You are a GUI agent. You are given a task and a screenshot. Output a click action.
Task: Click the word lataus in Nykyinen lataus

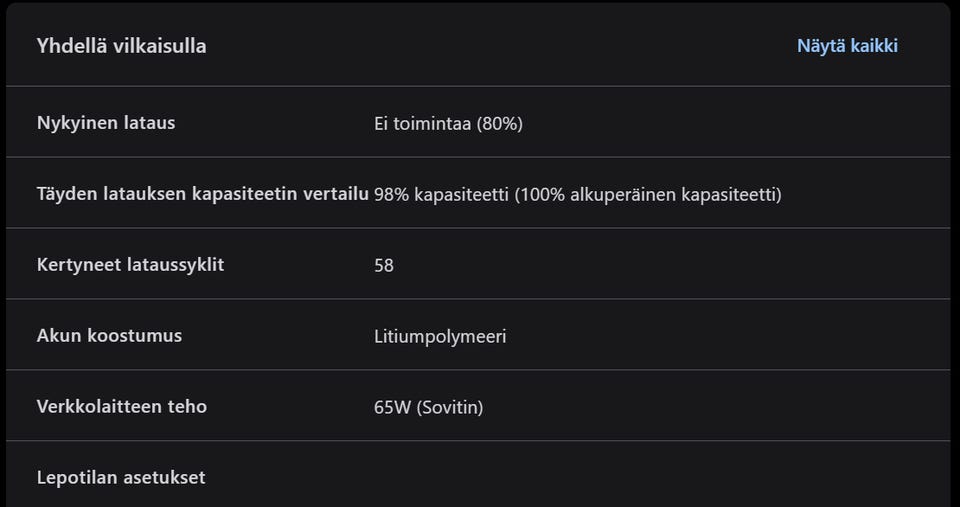pos(149,123)
